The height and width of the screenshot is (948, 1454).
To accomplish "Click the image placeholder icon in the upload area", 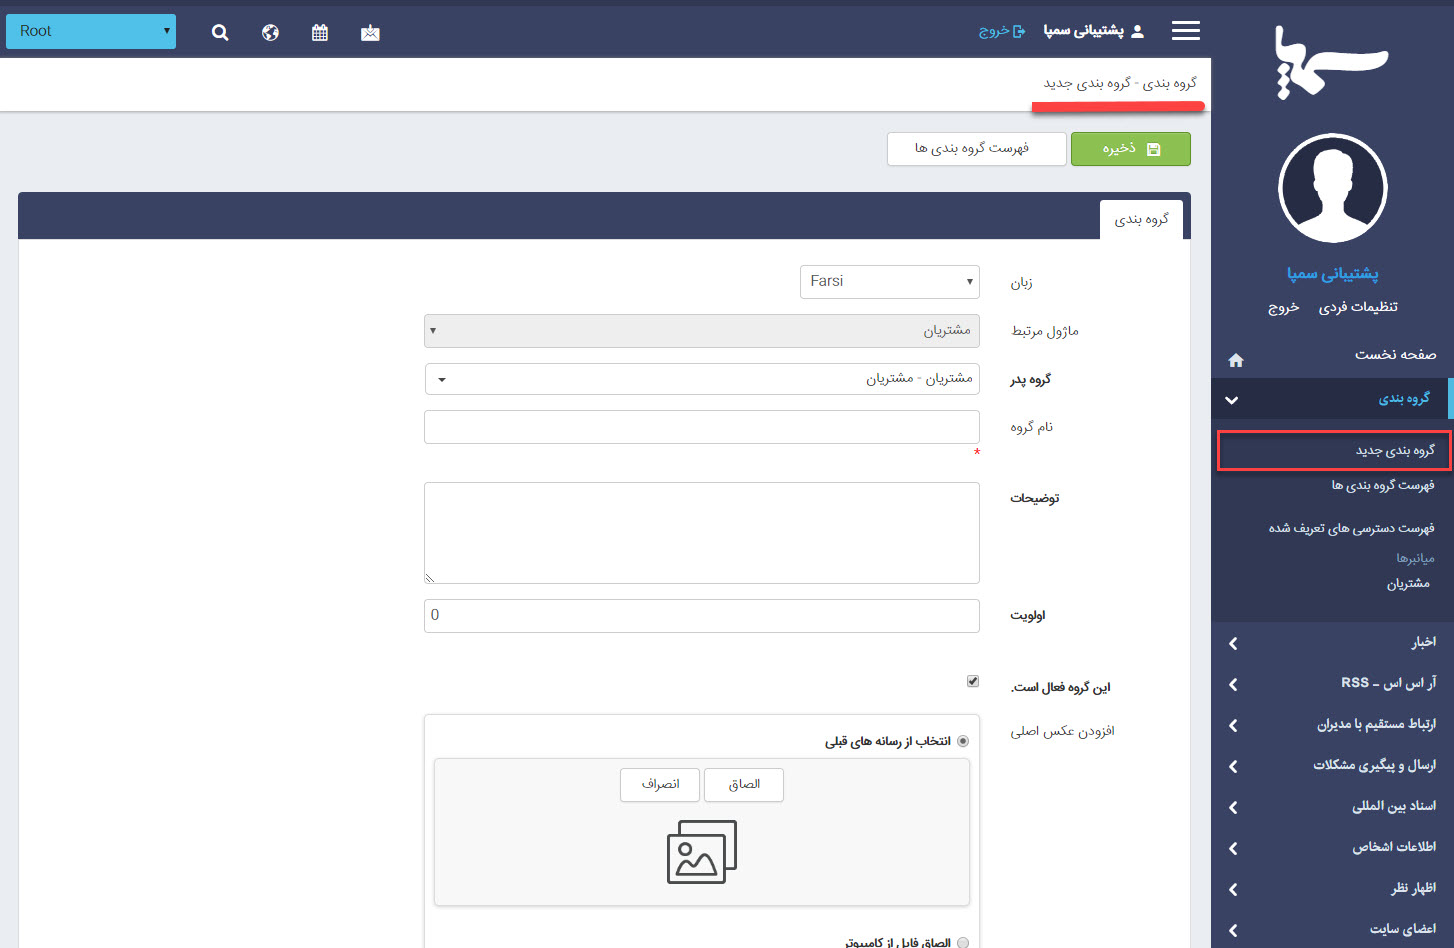I will (701, 852).
